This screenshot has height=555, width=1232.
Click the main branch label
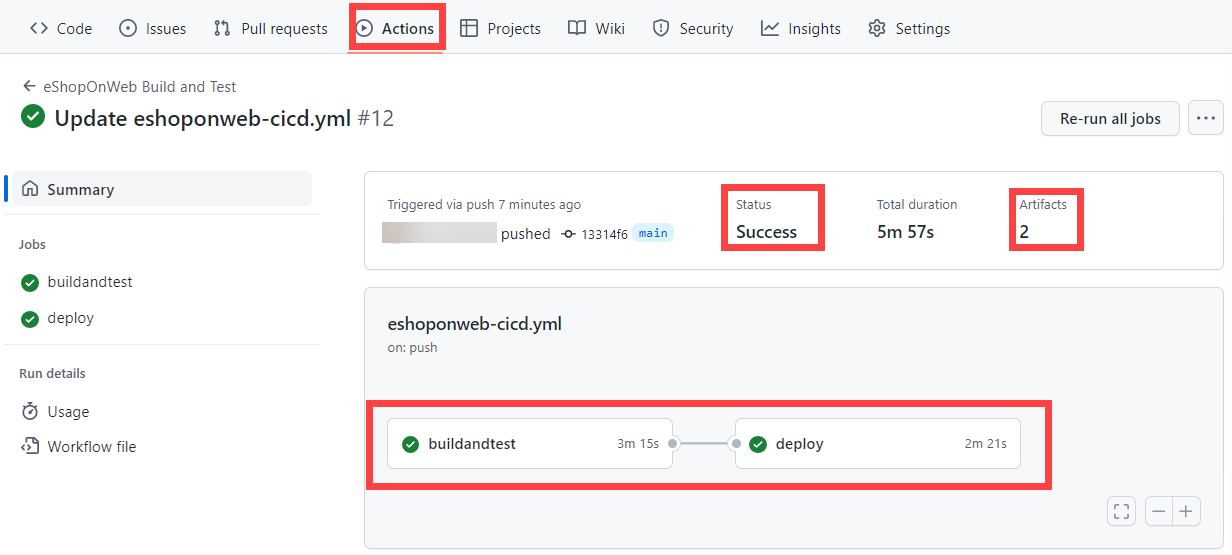[653, 233]
